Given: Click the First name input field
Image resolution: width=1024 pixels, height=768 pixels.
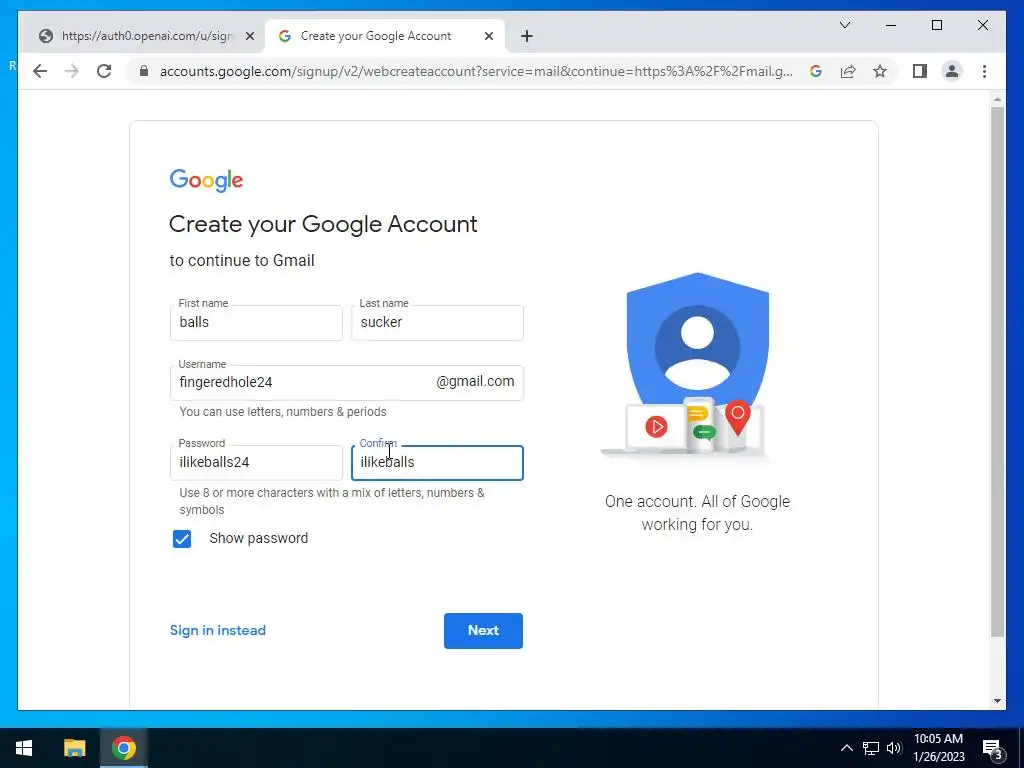Looking at the screenshot, I should [x=256, y=323].
